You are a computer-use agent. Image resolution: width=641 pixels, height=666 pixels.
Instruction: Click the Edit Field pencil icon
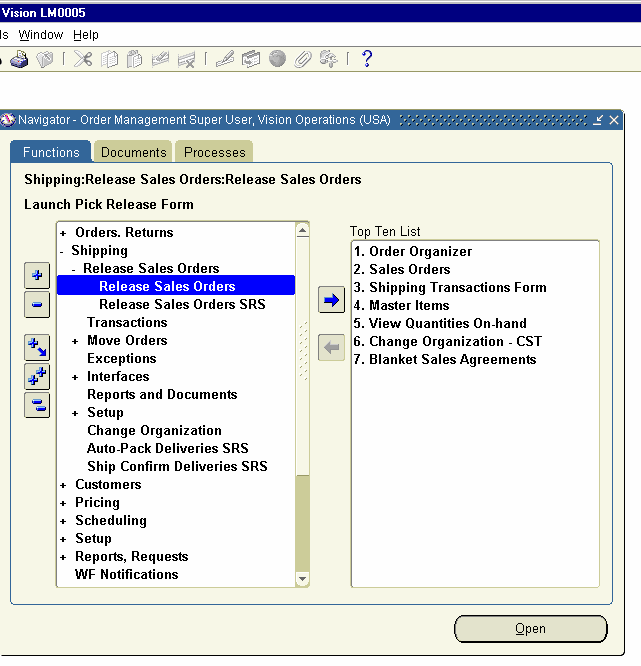pos(225,59)
